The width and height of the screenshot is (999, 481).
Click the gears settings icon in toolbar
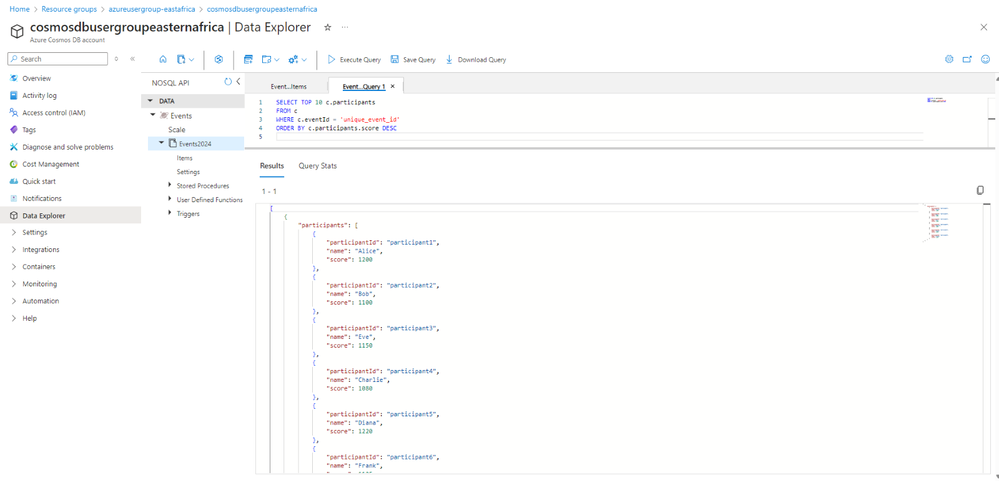click(293, 59)
